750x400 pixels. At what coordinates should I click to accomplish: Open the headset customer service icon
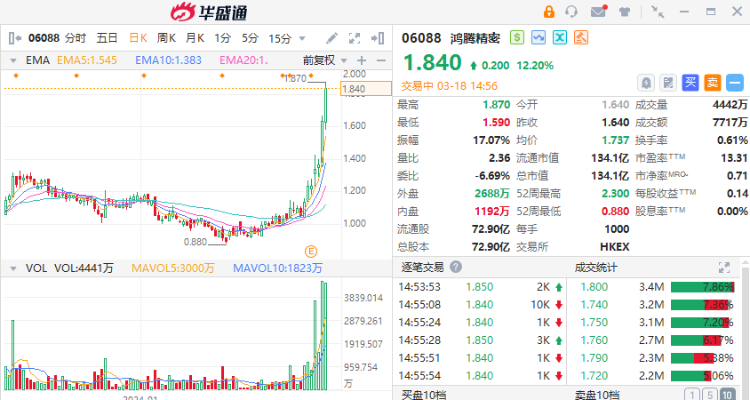tap(571, 11)
